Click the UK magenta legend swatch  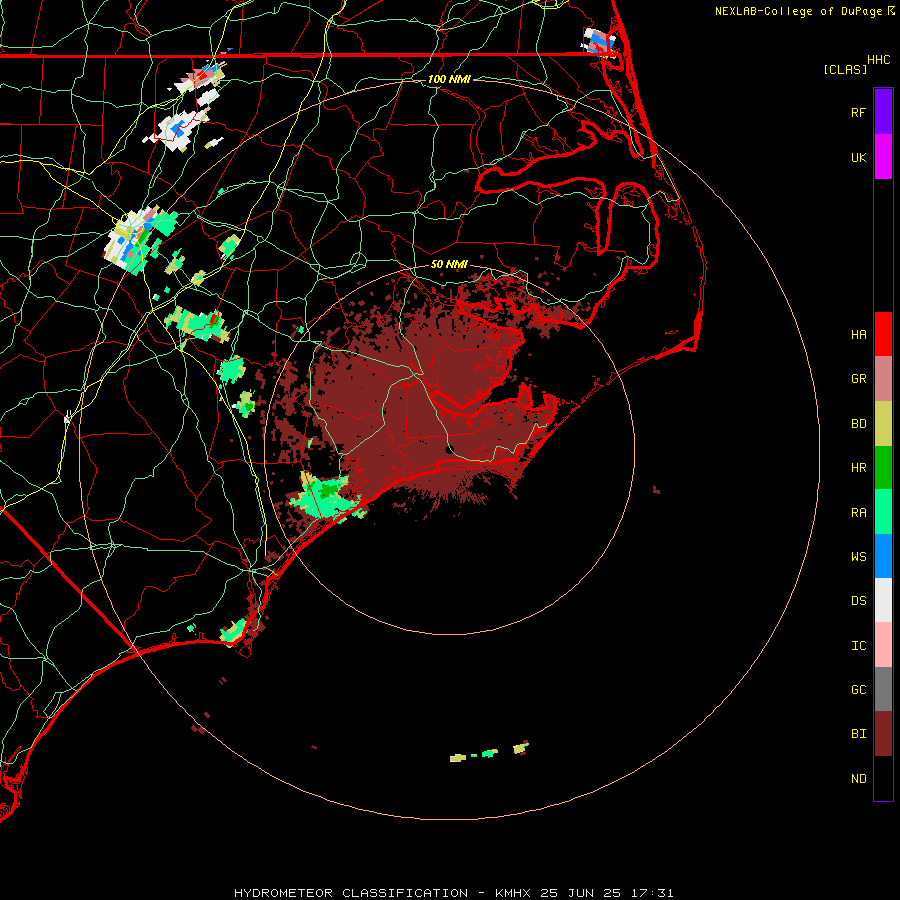[x=883, y=157]
